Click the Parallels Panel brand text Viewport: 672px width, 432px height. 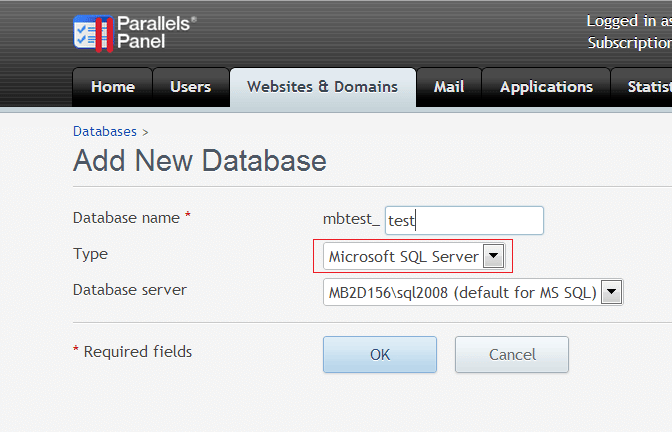[x=157, y=31]
